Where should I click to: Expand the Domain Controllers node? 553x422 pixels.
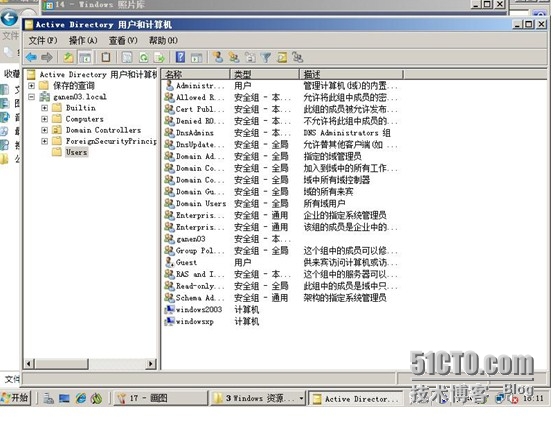44,130
